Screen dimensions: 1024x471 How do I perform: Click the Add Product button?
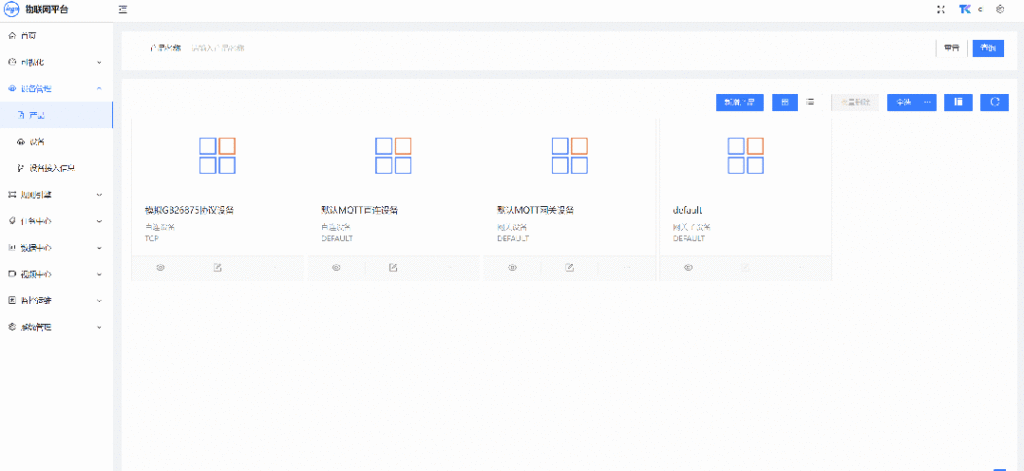pos(740,103)
